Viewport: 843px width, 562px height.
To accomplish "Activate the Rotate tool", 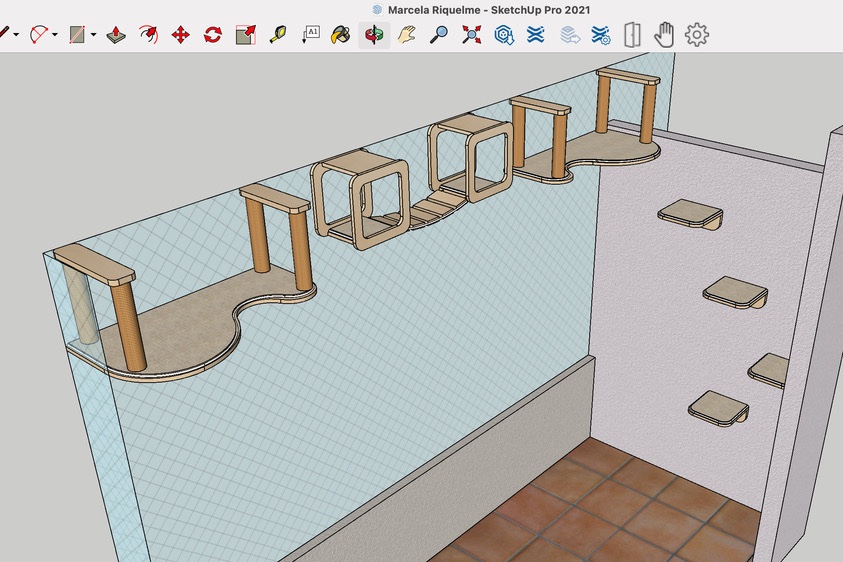I will click(213, 35).
